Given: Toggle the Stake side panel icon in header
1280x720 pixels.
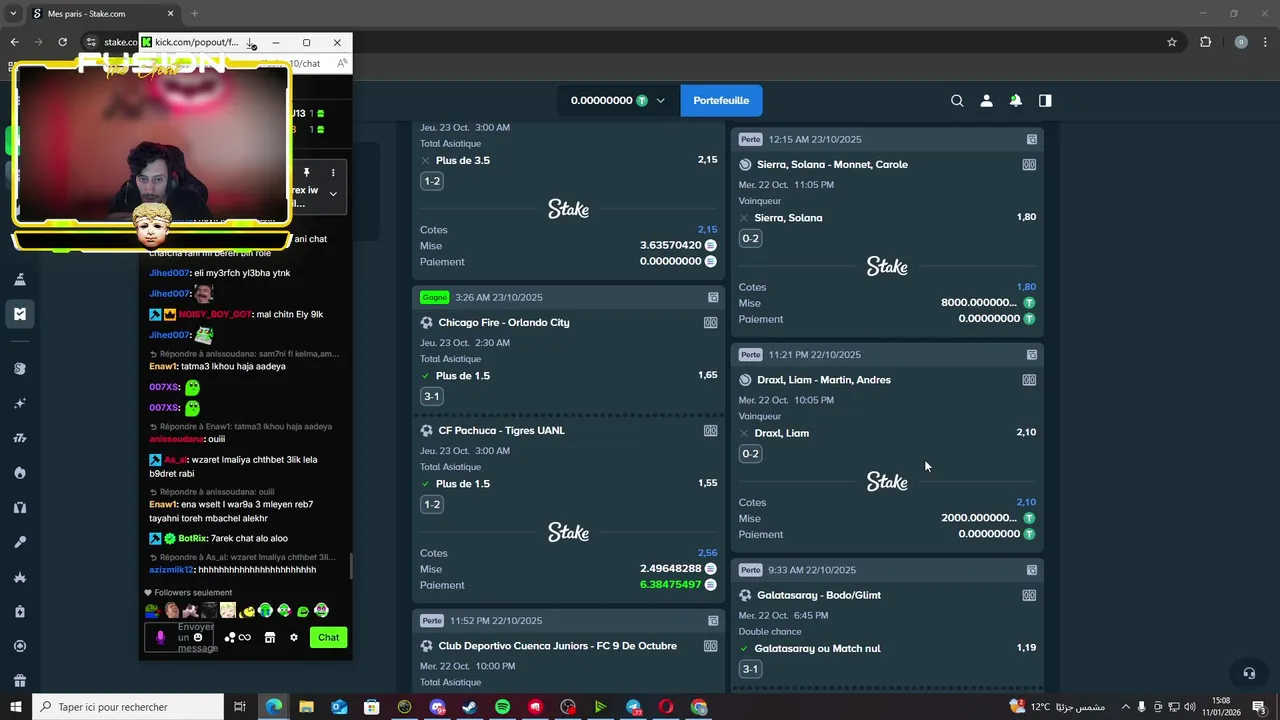Looking at the screenshot, I should [1045, 101].
